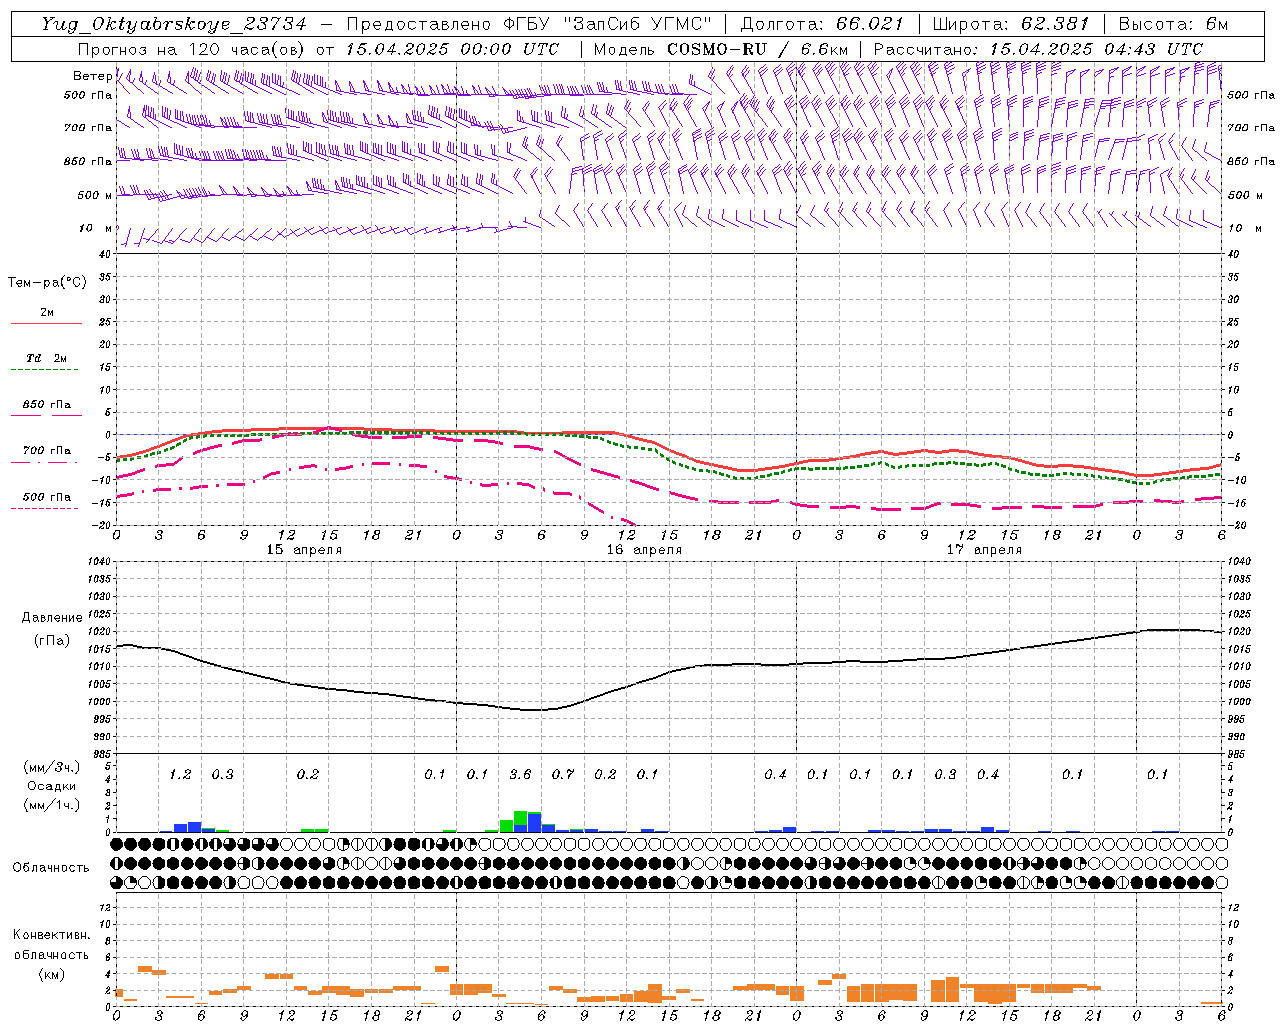1280x1024 pixels.
Task: Click the Осадки precipitation panel label
Action: [52, 786]
